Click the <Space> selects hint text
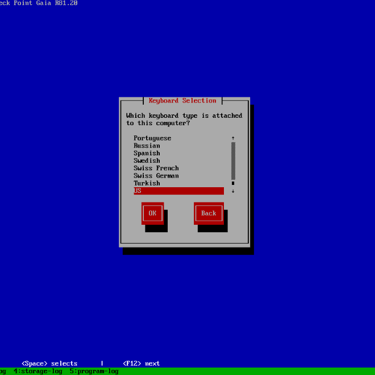 (x=49, y=363)
